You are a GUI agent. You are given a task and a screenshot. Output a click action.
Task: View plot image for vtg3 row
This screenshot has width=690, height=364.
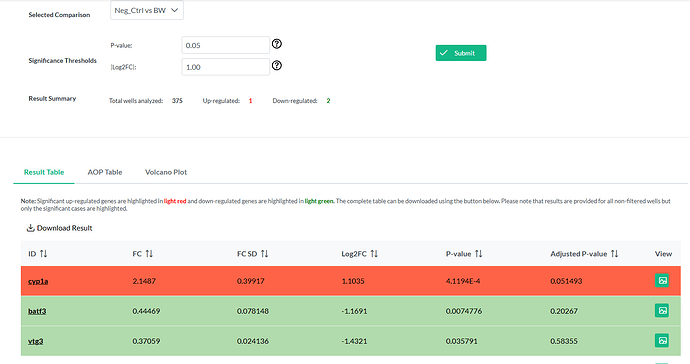[x=662, y=340]
